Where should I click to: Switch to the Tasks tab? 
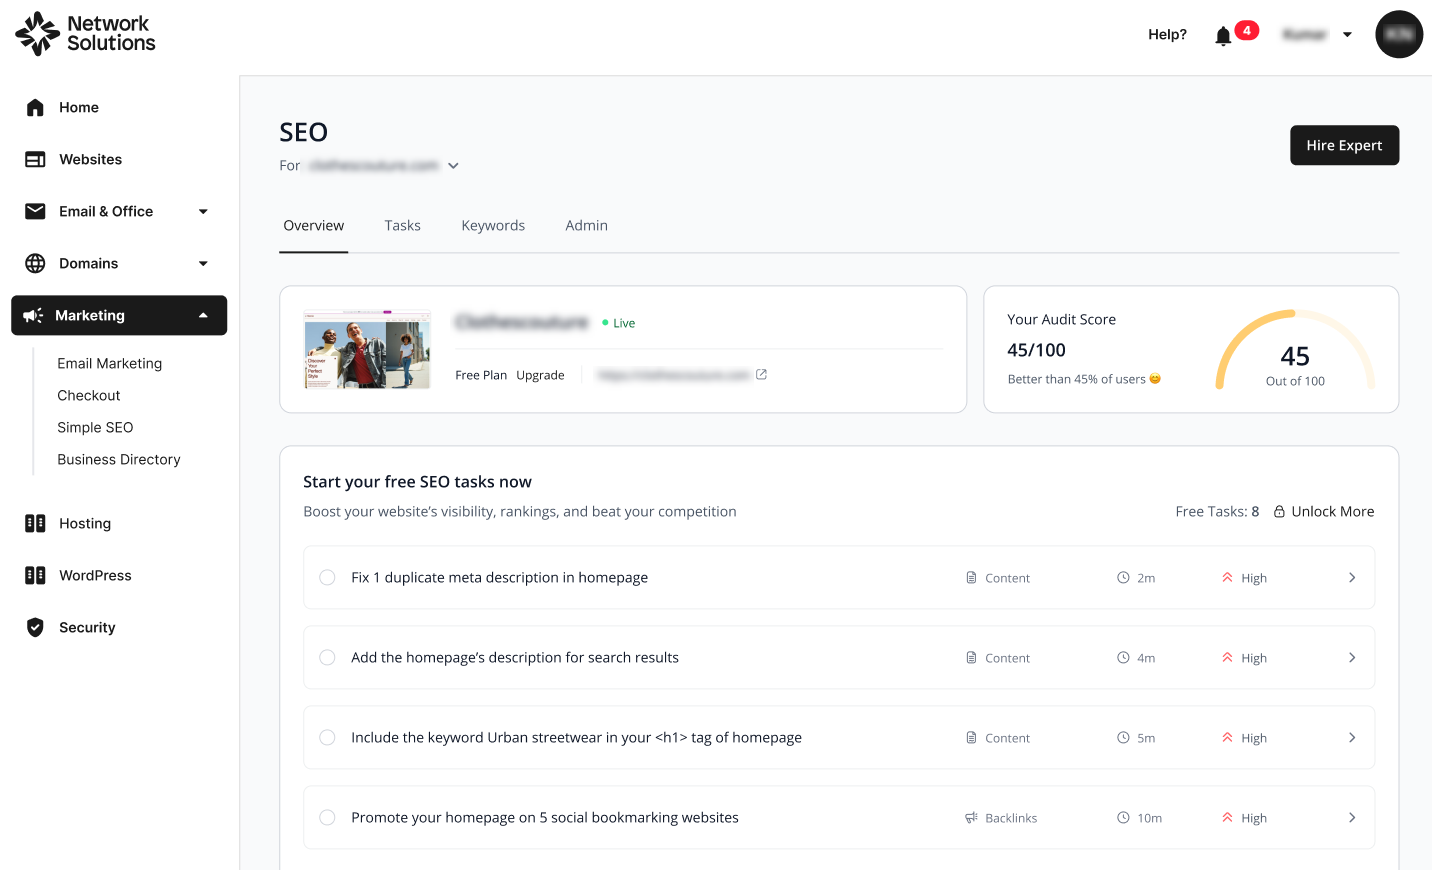(402, 226)
